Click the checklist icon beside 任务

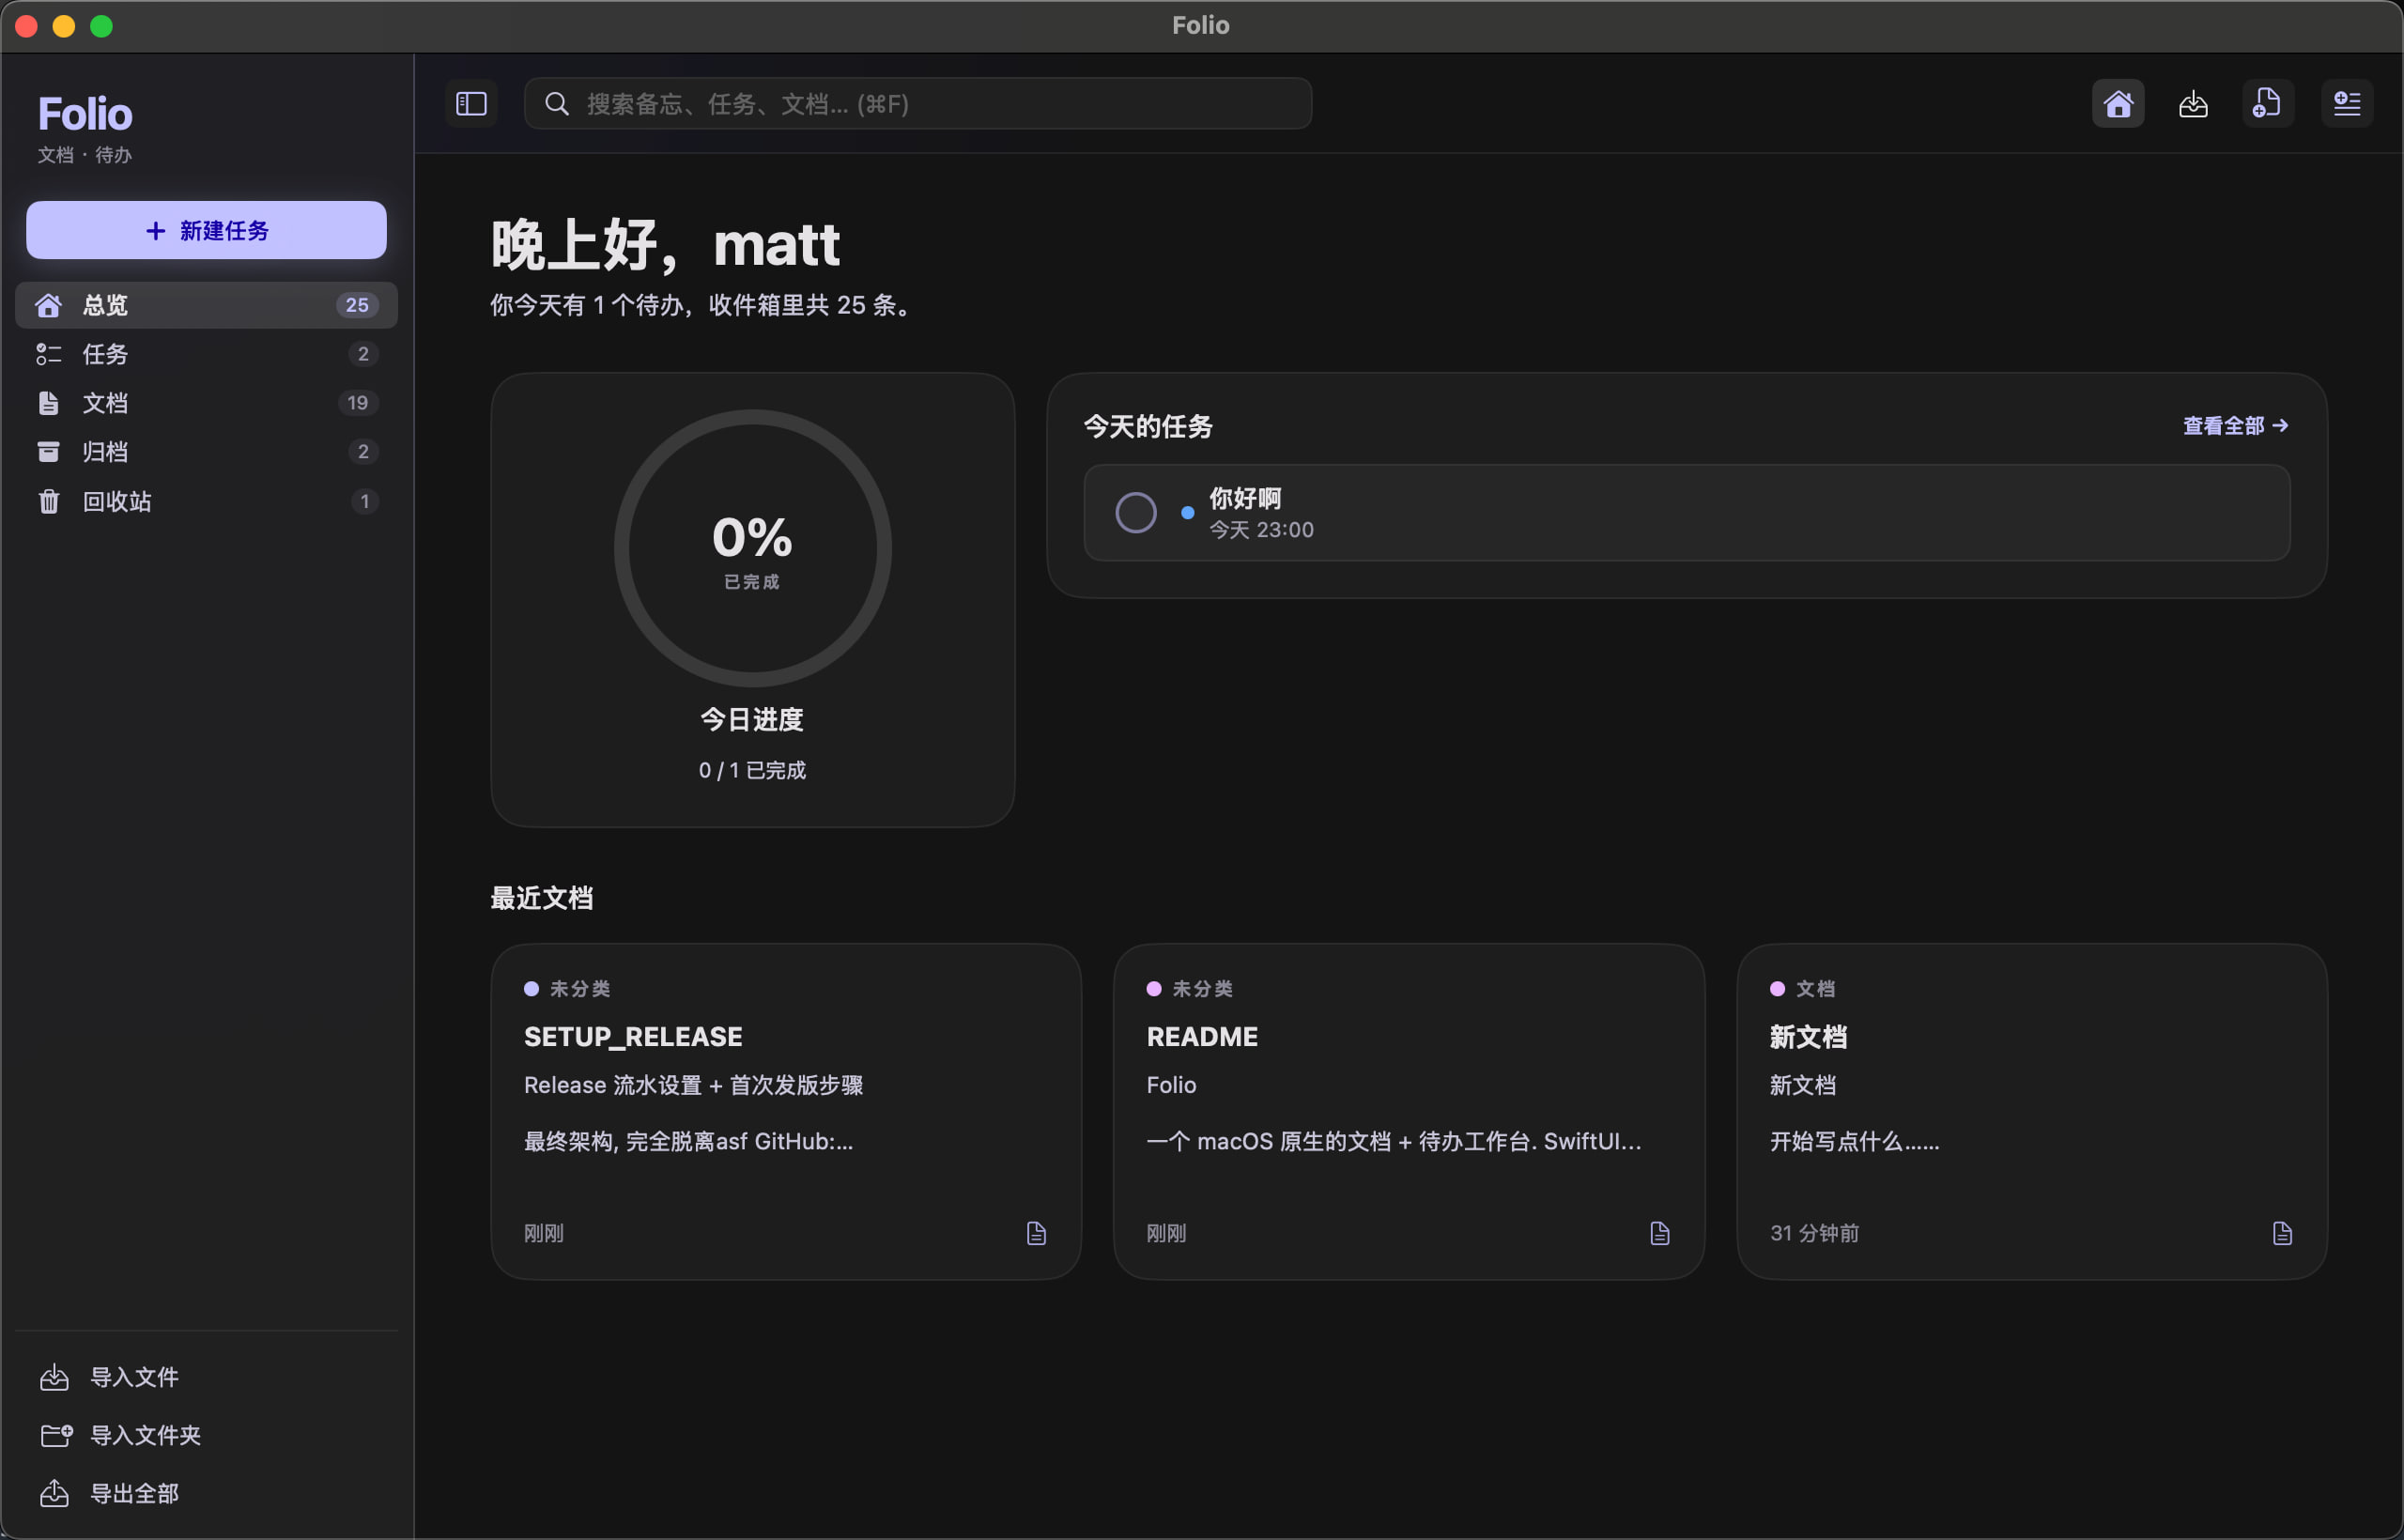pos(48,354)
